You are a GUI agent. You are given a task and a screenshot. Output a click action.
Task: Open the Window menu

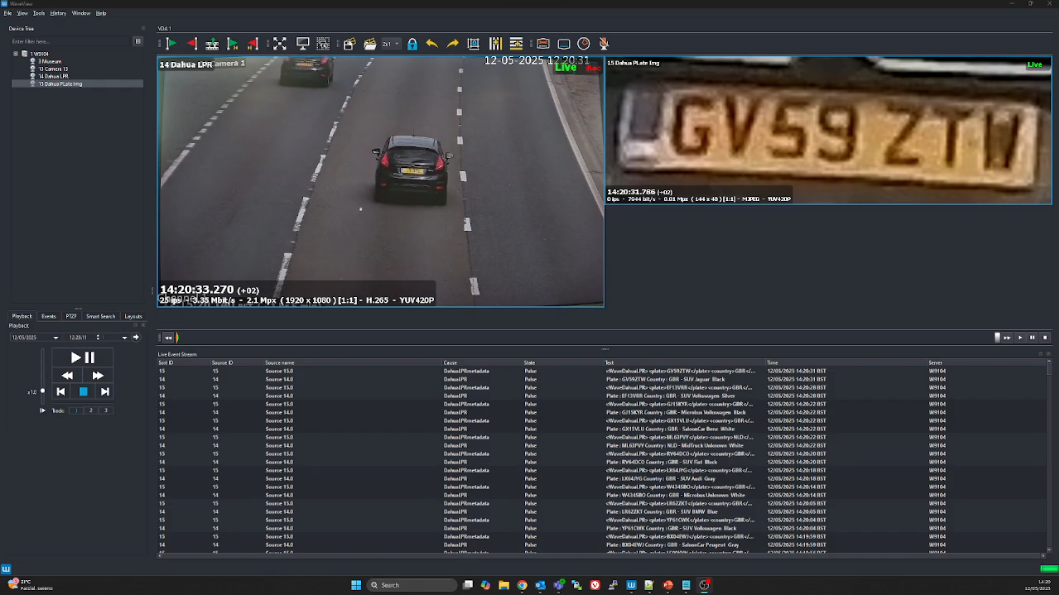click(81, 13)
